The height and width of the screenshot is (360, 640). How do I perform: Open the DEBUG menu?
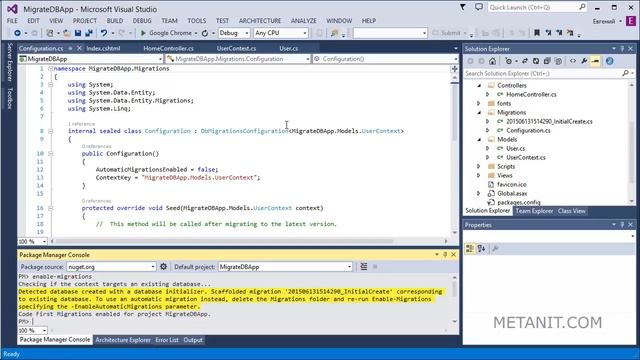[142, 21]
